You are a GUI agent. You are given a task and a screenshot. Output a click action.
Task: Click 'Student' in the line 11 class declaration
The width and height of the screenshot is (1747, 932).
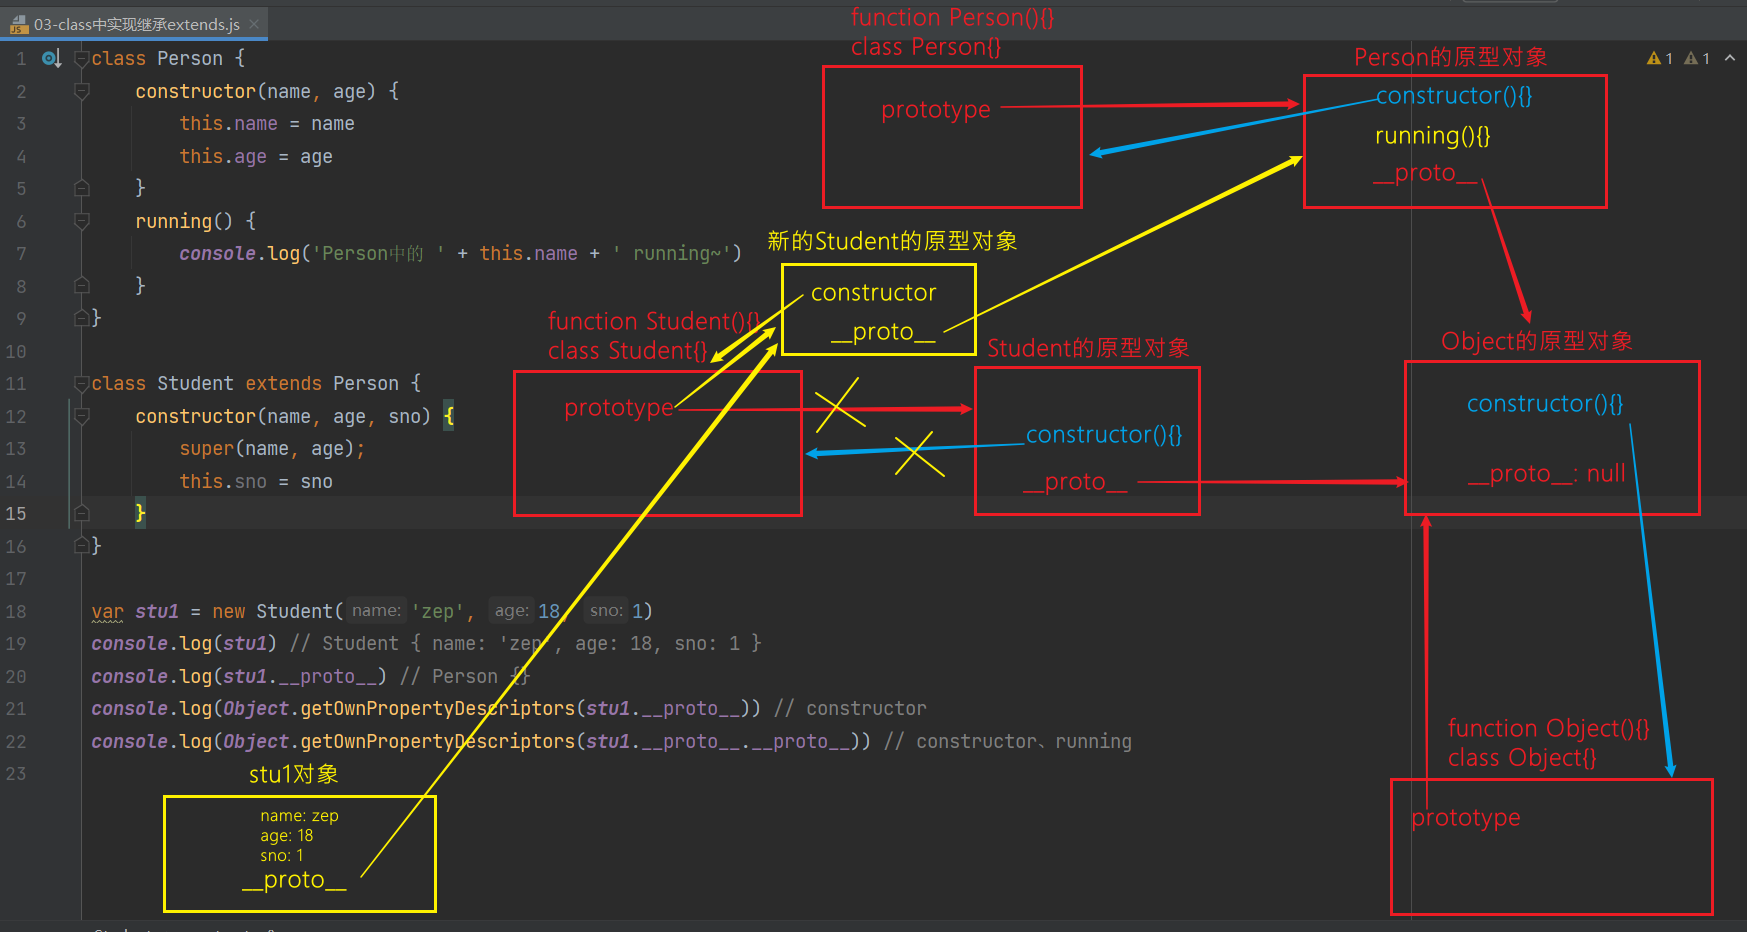coord(195,383)
